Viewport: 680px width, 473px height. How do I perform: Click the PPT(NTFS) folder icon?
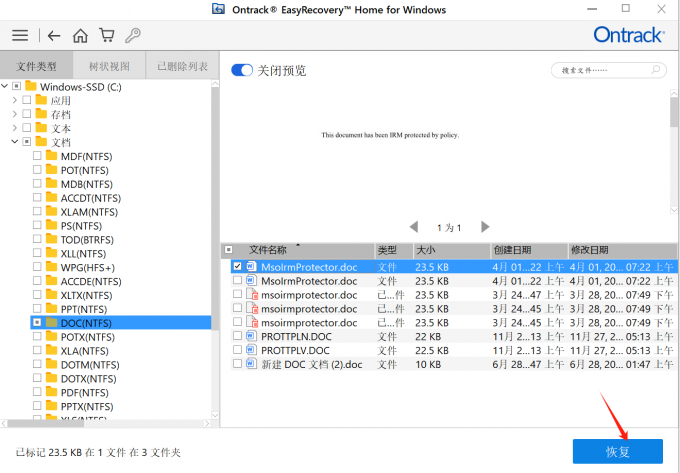click(x=52, y=308)
